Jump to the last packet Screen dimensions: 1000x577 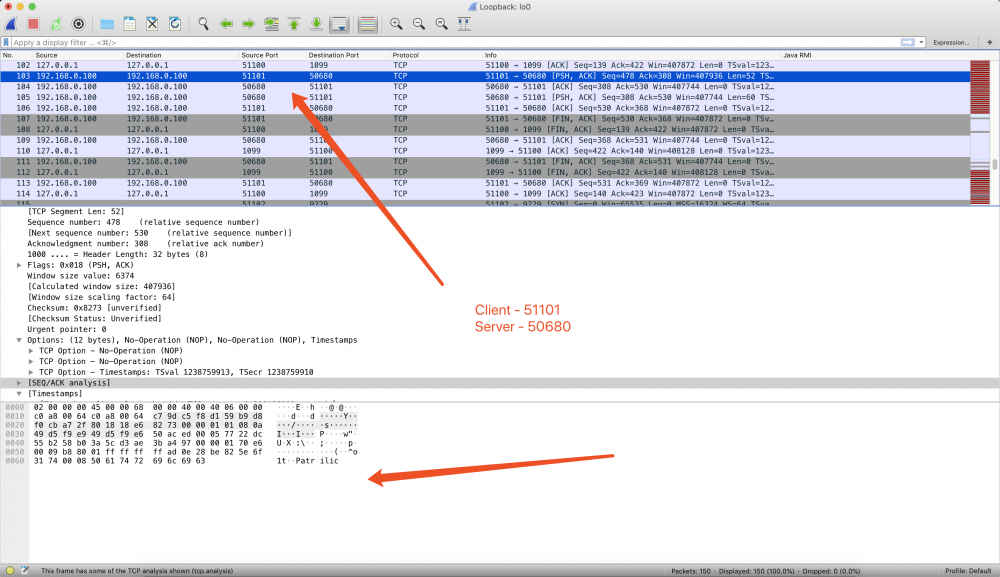click(316, 24)
